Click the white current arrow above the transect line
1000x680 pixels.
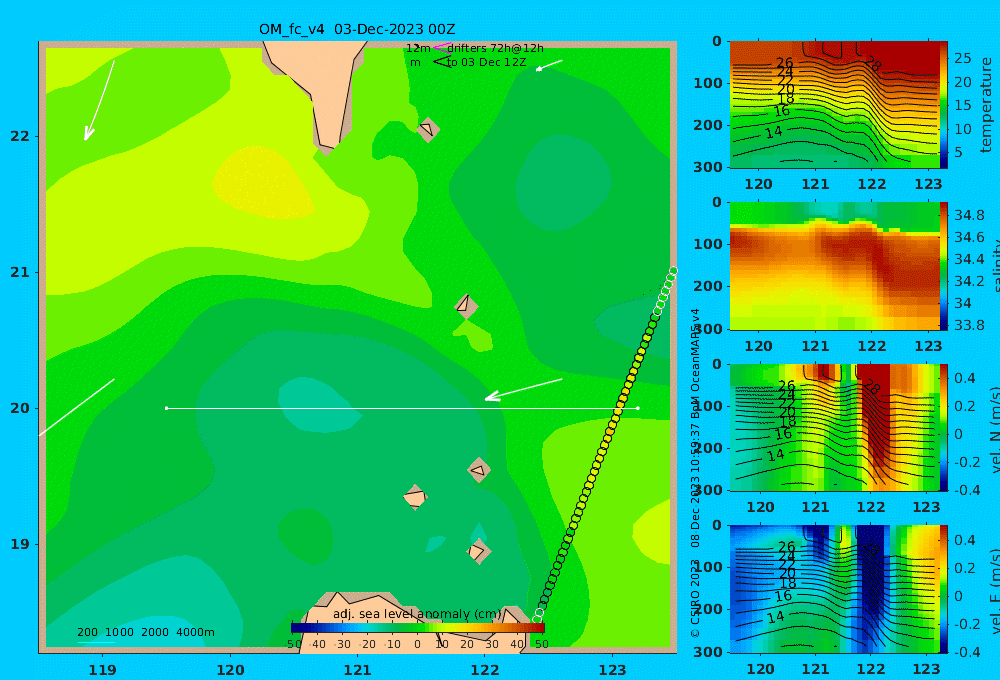pos(524,390)
